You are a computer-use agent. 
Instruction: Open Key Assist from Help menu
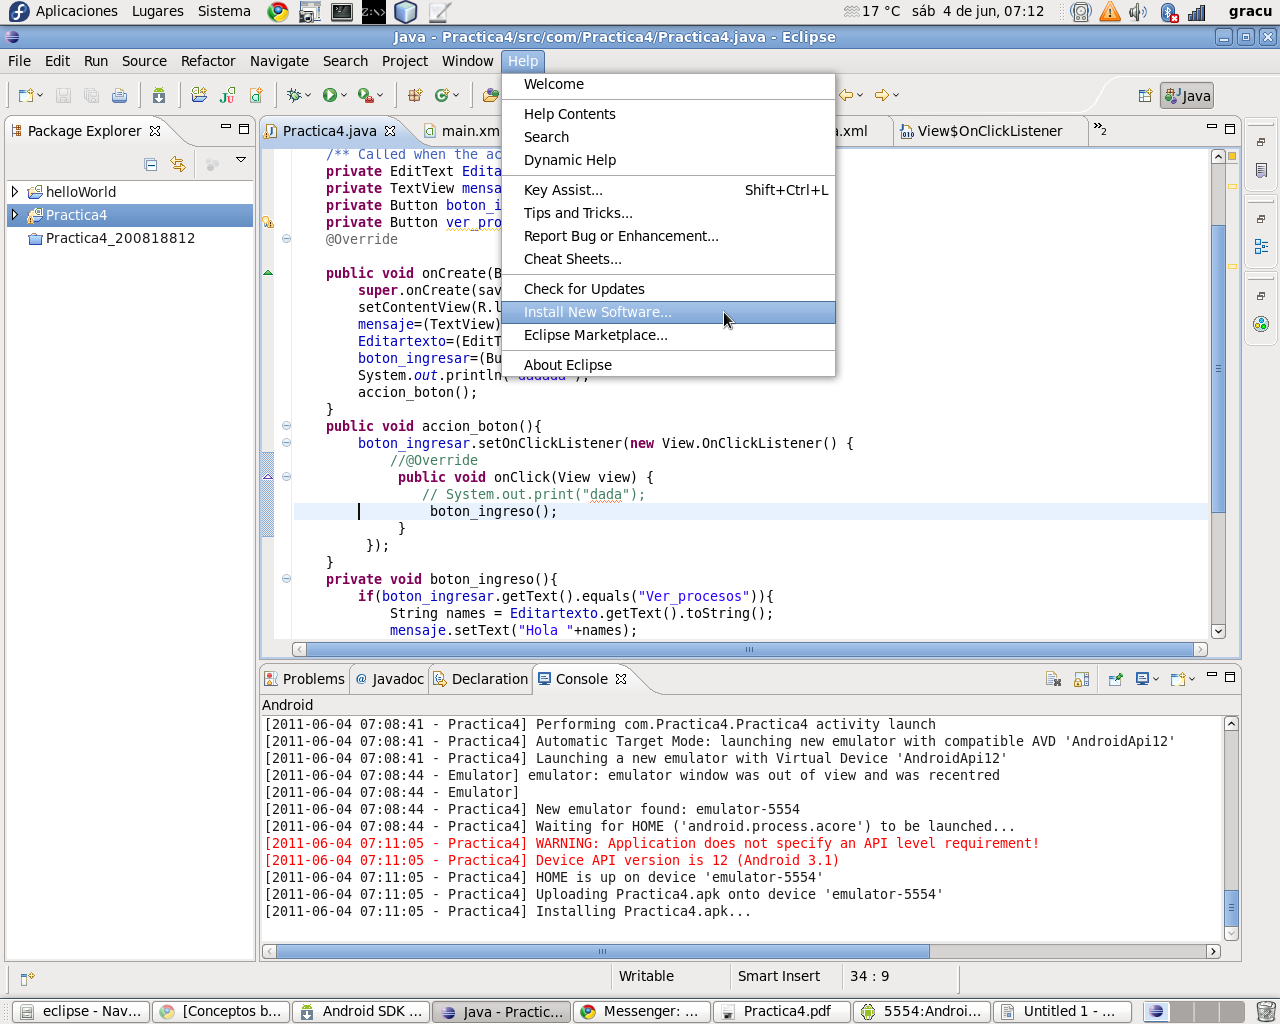pos(668,190)
